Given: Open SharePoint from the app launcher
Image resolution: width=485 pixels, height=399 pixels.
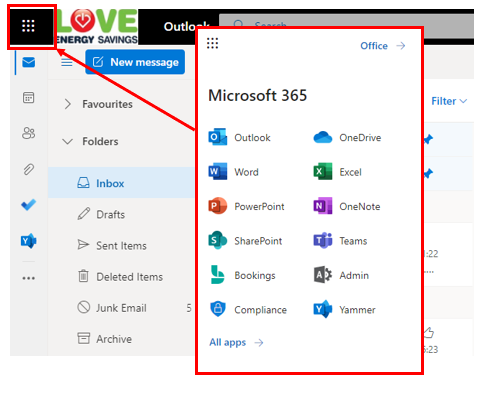Looking at the screenshot, I should 245,241.
